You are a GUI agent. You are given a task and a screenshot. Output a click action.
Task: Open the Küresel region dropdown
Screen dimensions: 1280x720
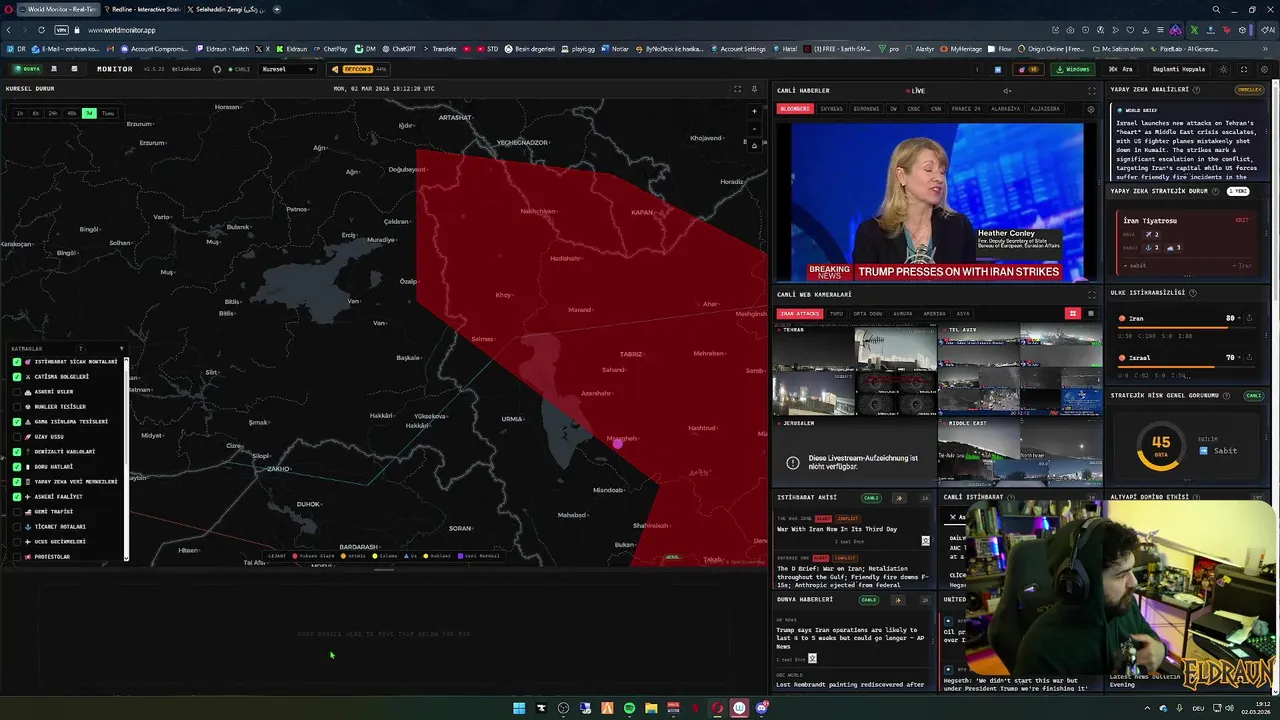tap(288, 69)
